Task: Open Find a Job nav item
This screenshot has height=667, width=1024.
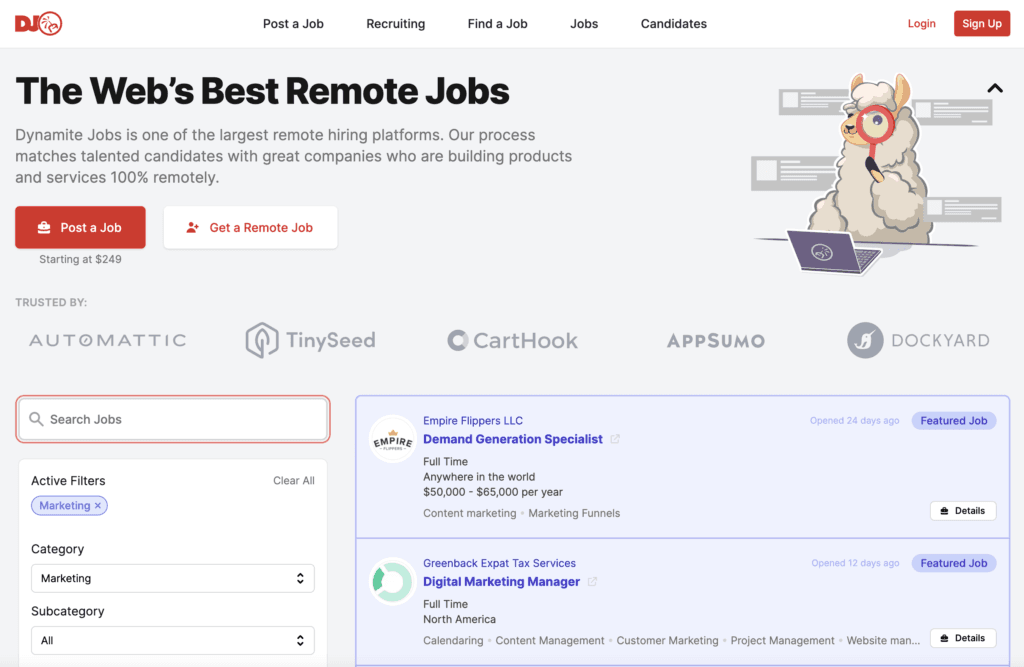Action: (498, 24)
